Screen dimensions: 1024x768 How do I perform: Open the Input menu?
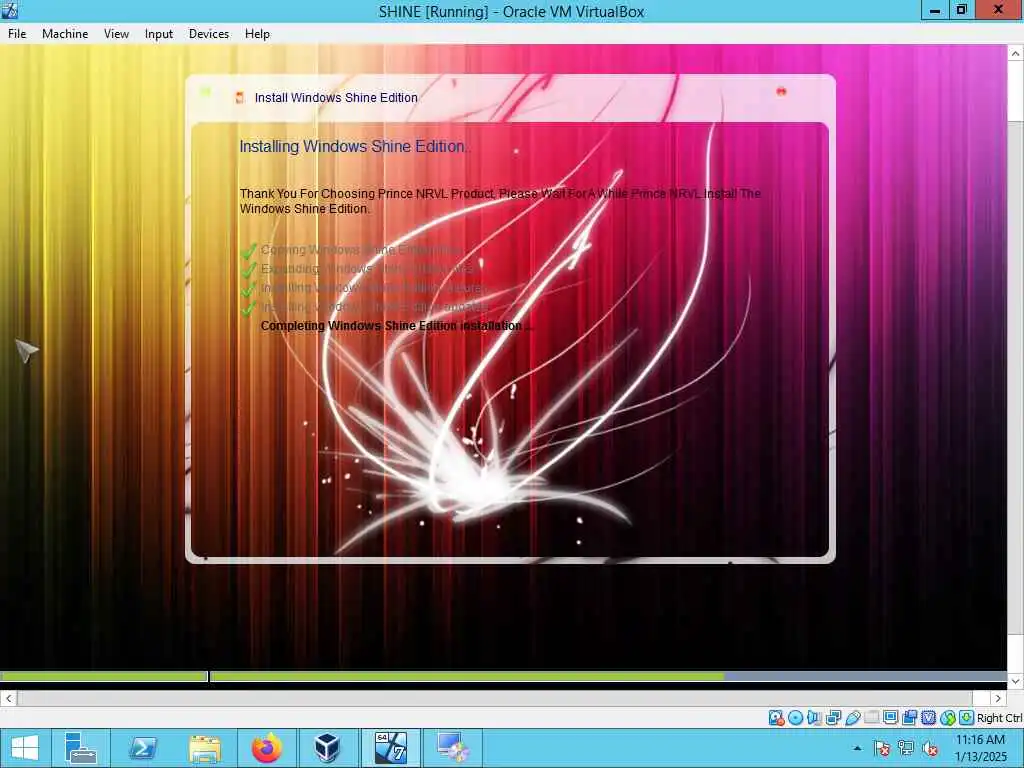159,34
